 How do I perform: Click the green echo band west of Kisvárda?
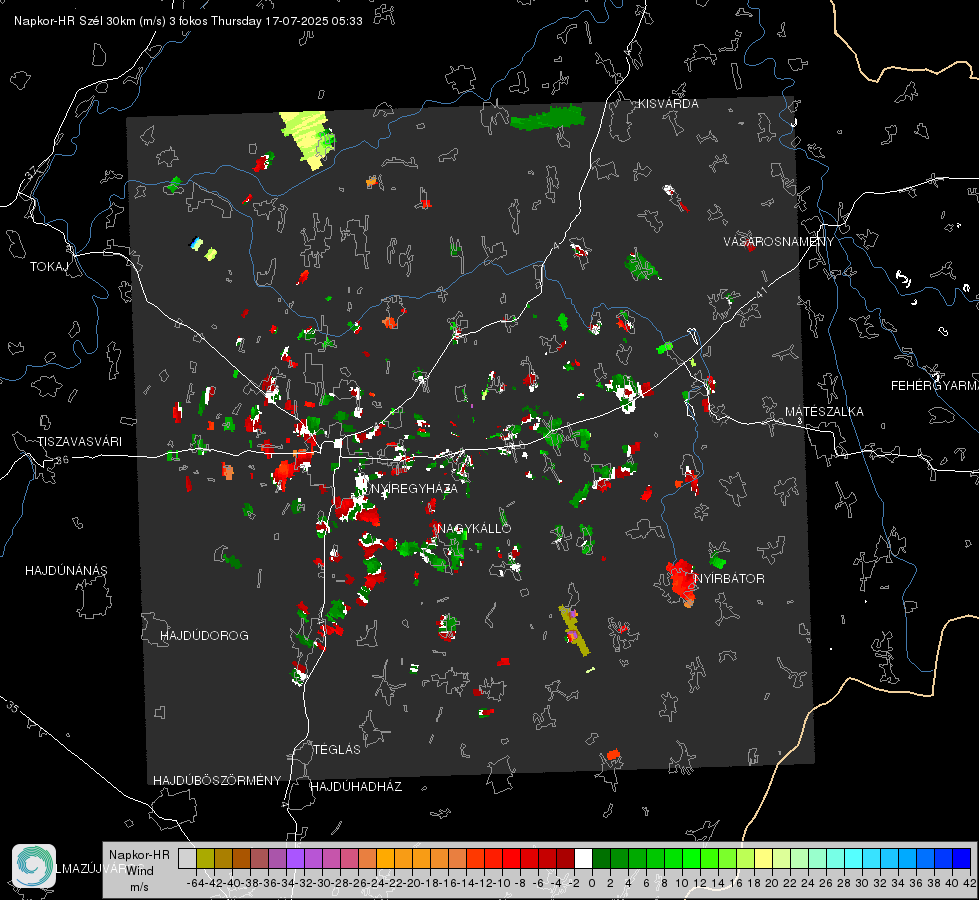click(x=548, y=119)
